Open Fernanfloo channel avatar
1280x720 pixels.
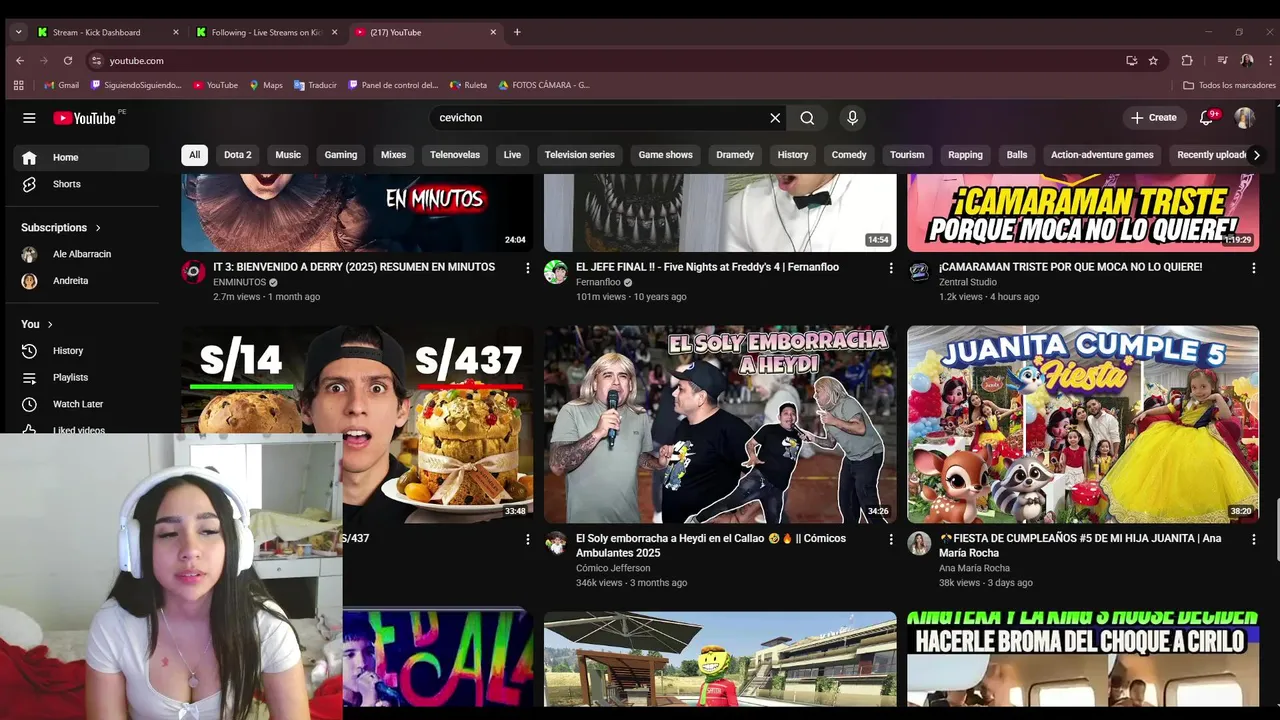[556, 272]
